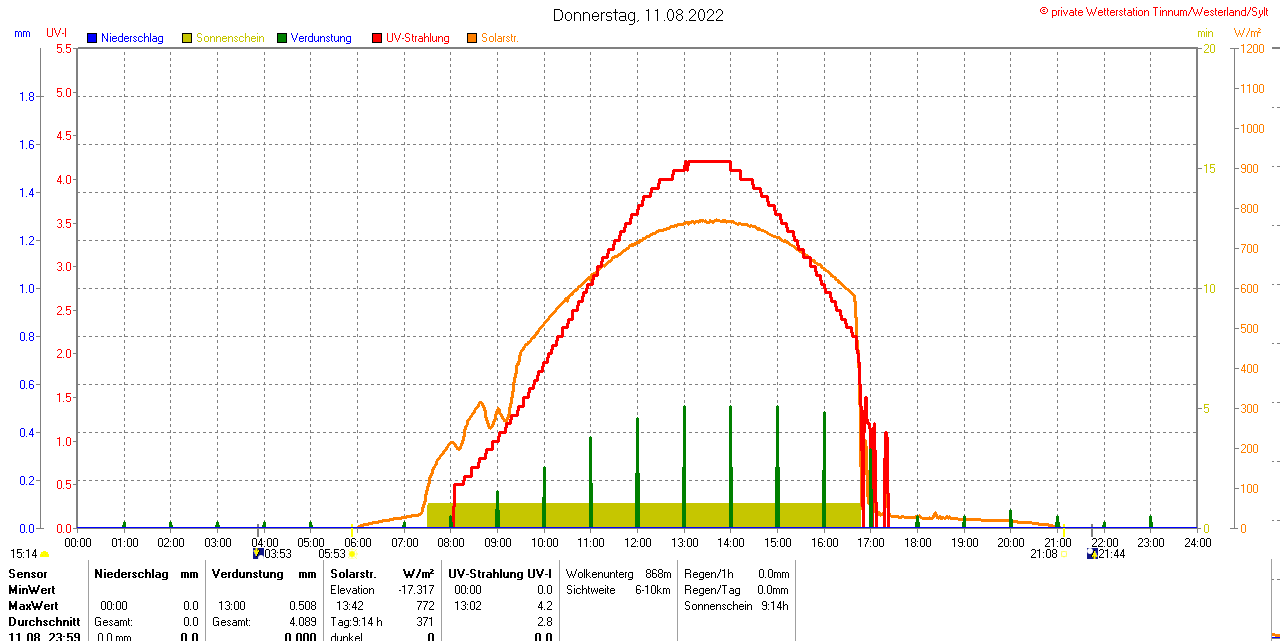
Task: Click the orange Solarstr. legend swatch
Action: pos(472,38)
